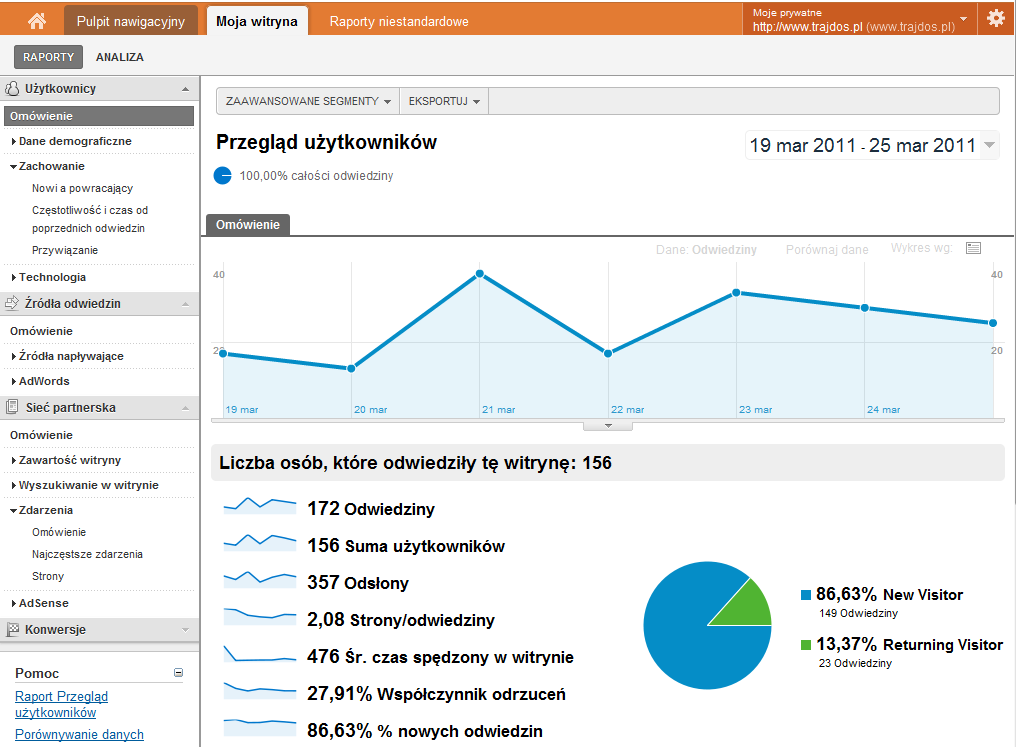The image size is (1016, 747).
Task: Expand the Technologia tree item
Action: pyautogui.click(x=52, y=277)
